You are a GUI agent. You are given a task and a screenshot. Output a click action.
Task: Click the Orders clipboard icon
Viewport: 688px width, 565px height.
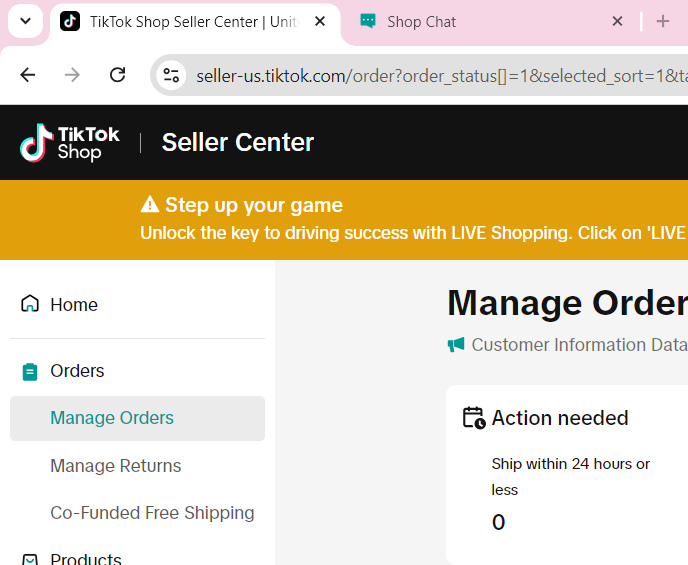[30, 372]
